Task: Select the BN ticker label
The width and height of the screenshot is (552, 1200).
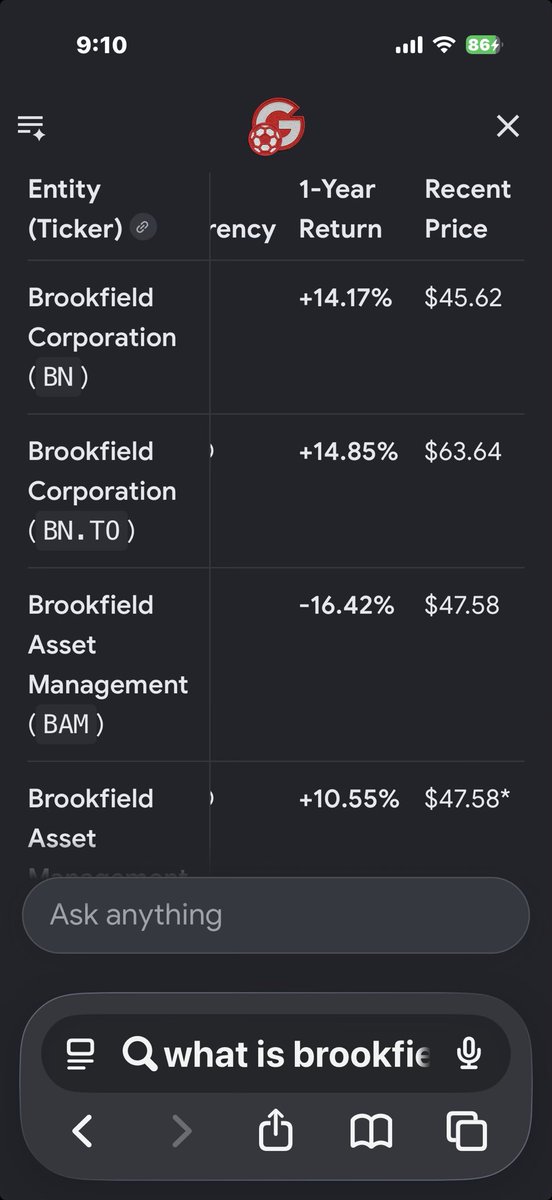Action: 58,378
